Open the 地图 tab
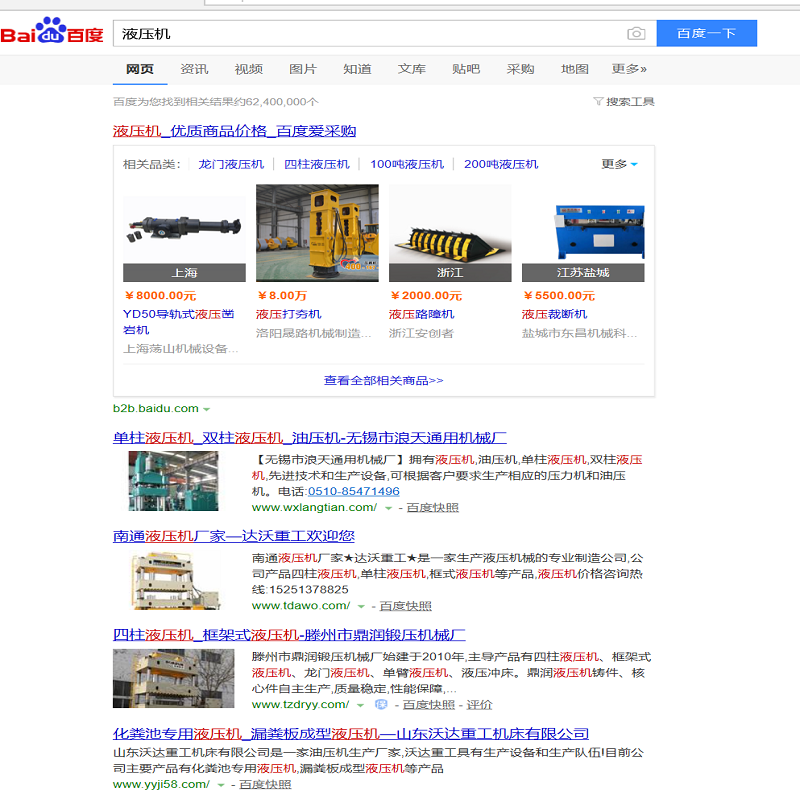 click(x=574, y=69)
